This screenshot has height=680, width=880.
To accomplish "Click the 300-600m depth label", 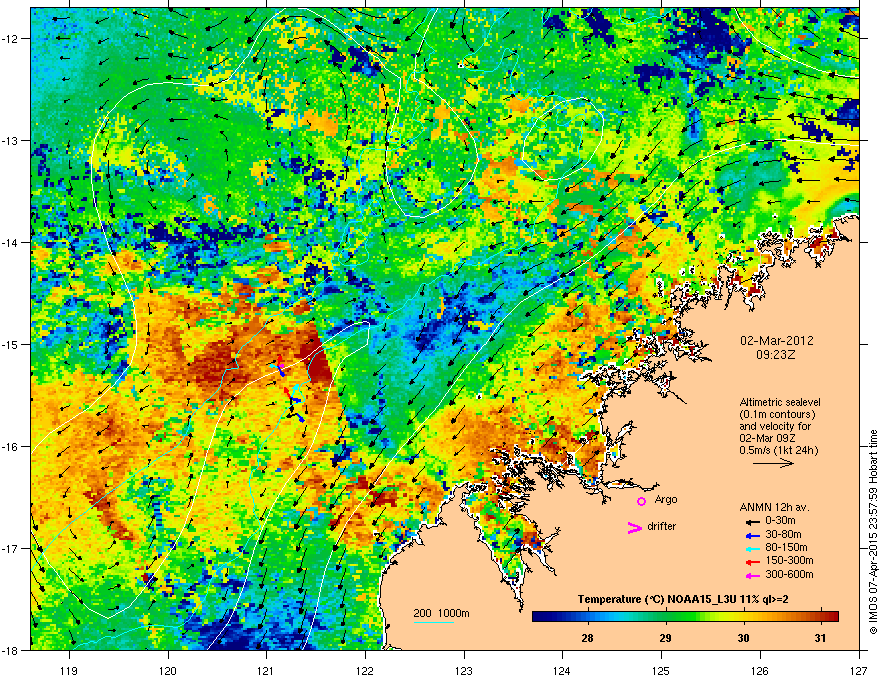I will [x=789, y=575].
